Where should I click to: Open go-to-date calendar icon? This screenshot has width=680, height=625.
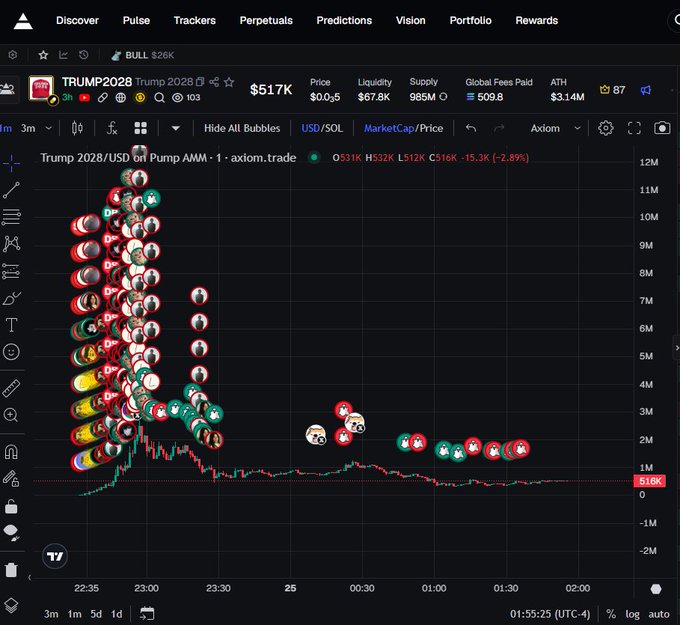click(147, 614)
